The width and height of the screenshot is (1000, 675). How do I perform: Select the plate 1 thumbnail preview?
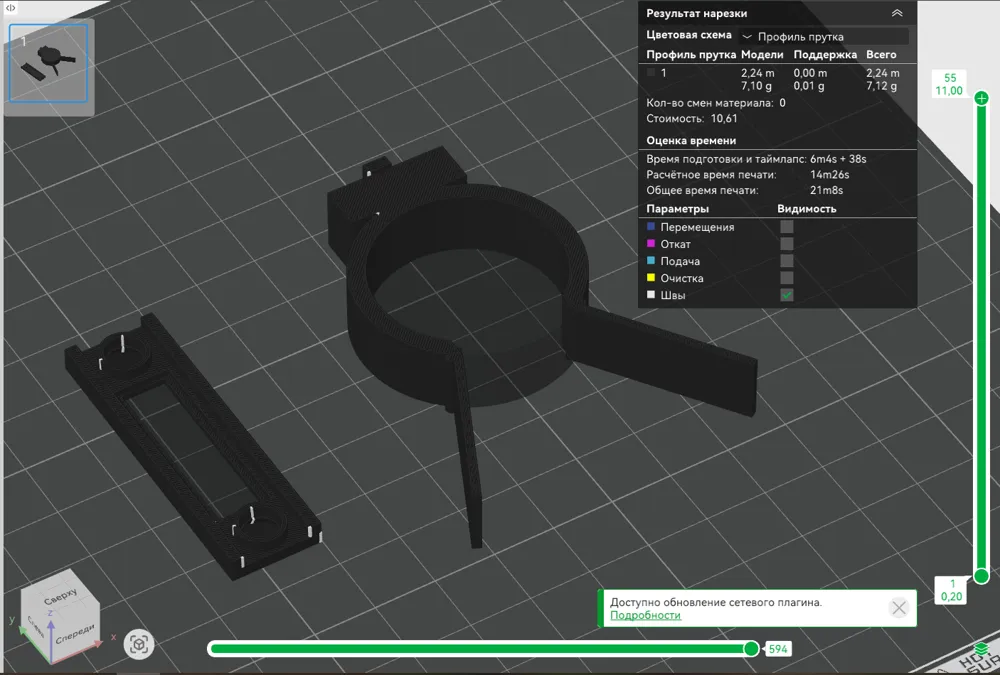[49, 62]
